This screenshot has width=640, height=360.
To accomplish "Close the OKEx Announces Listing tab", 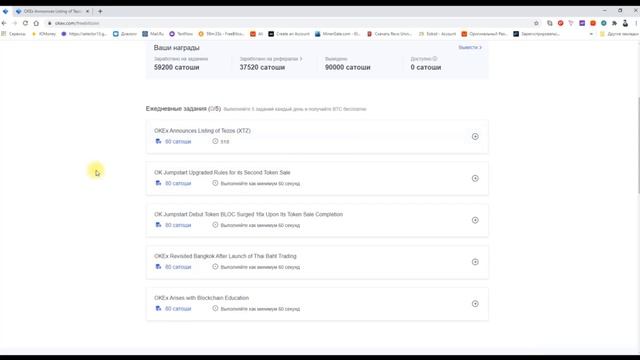I will click(x=87, y=11).
